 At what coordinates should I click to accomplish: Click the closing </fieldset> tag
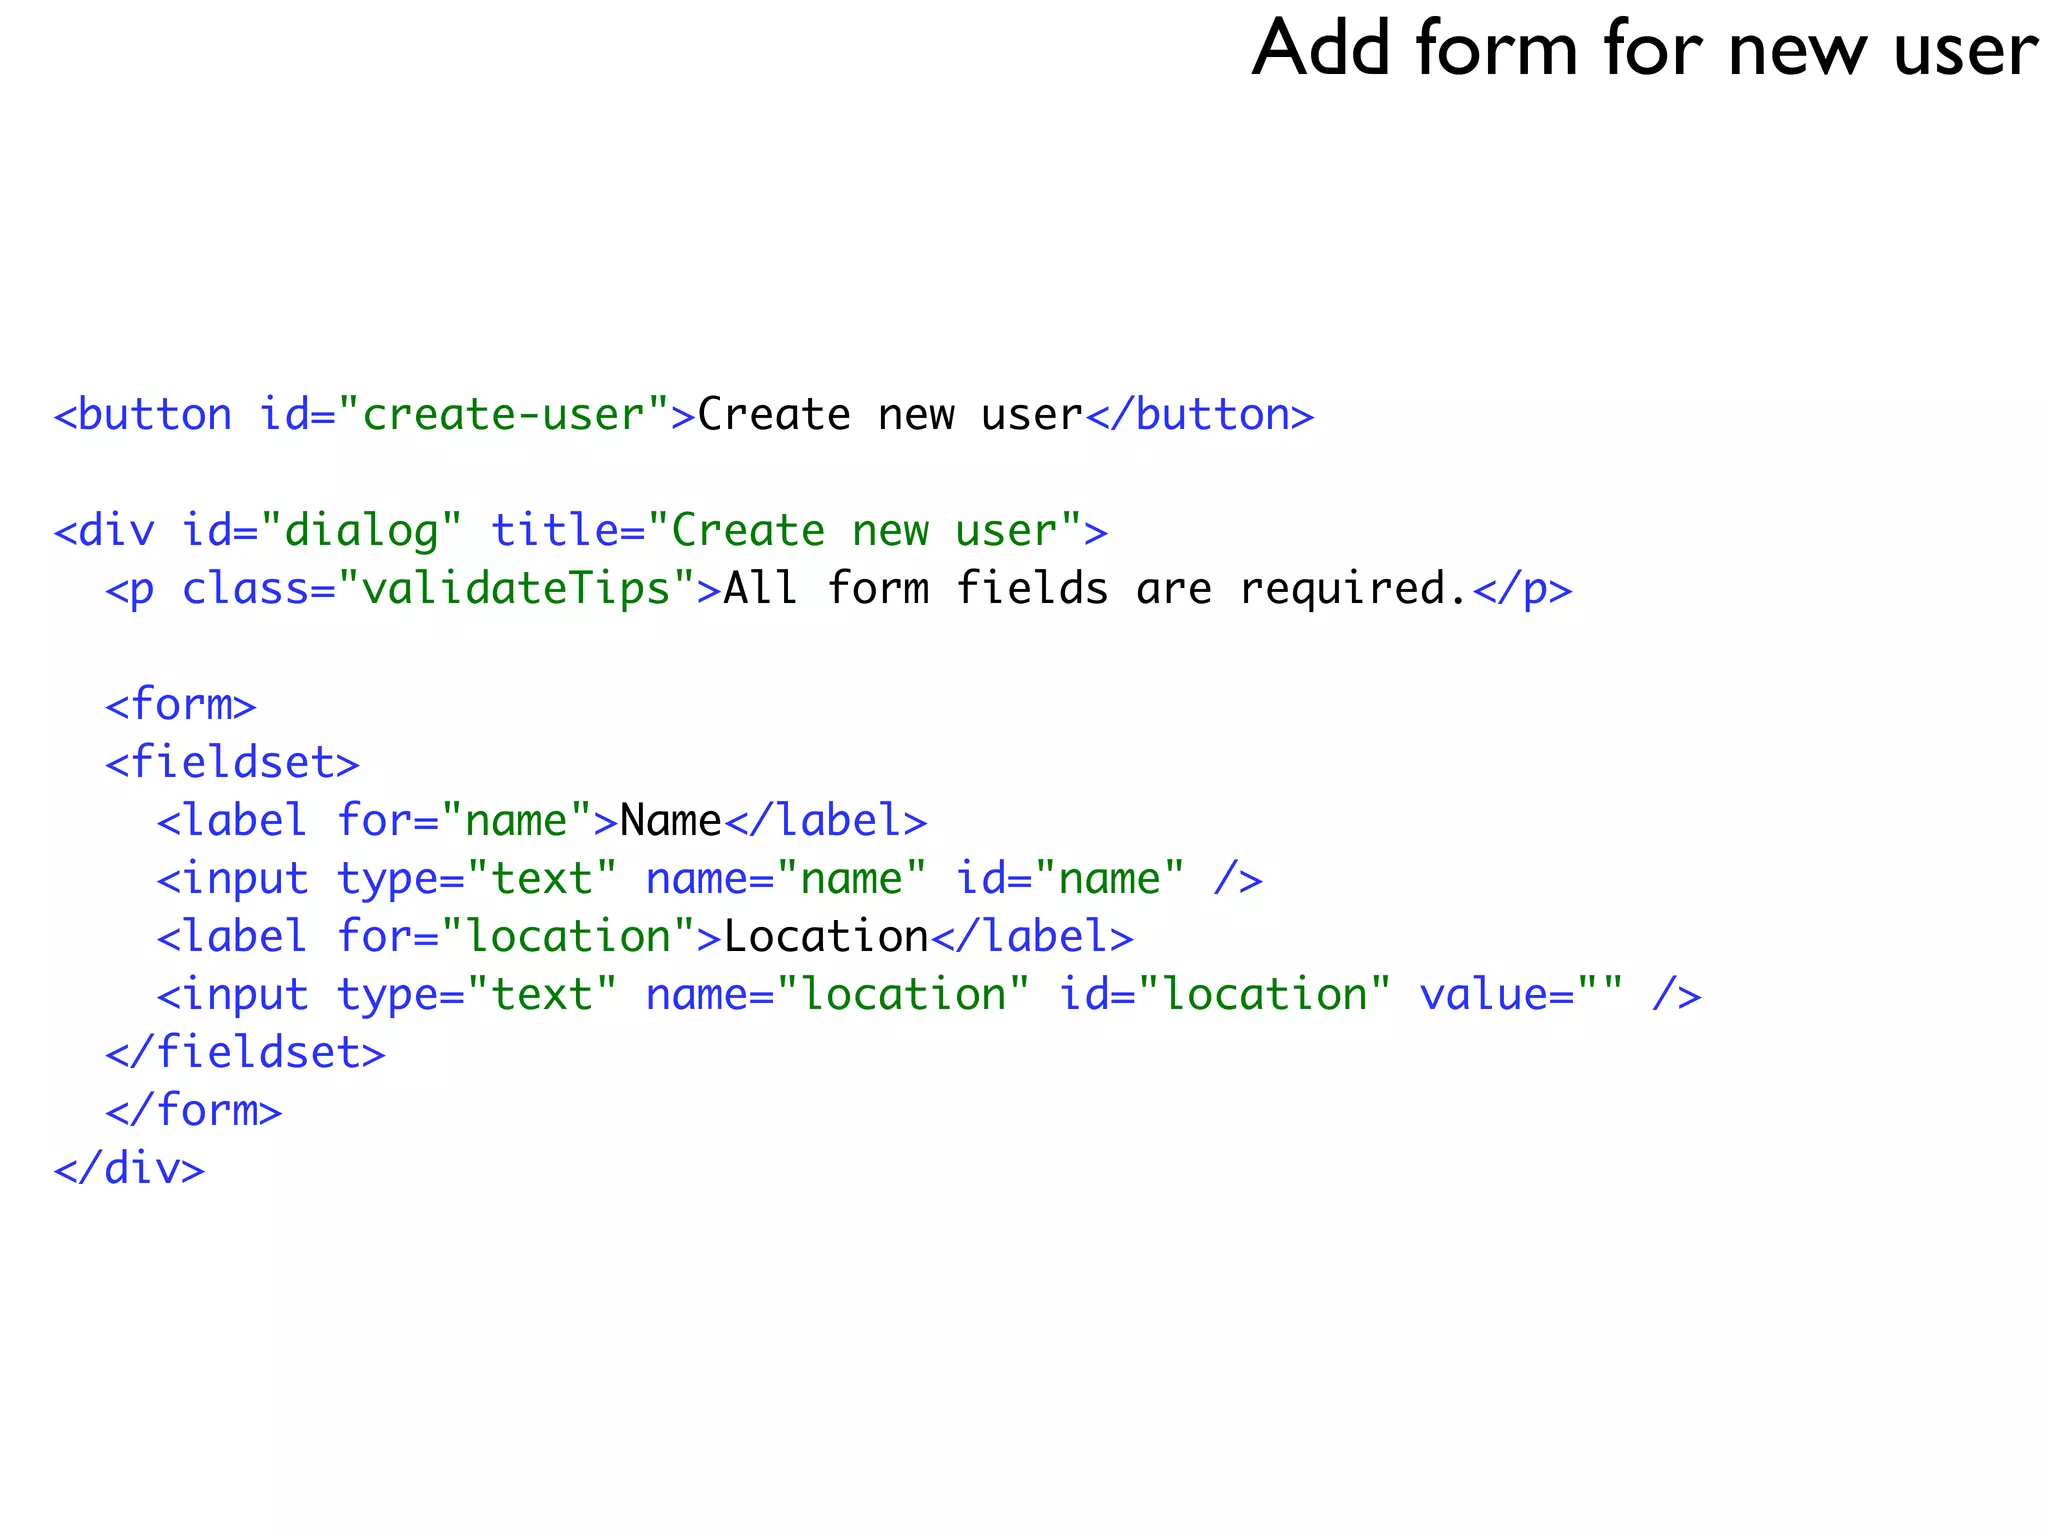(245, 1052)
